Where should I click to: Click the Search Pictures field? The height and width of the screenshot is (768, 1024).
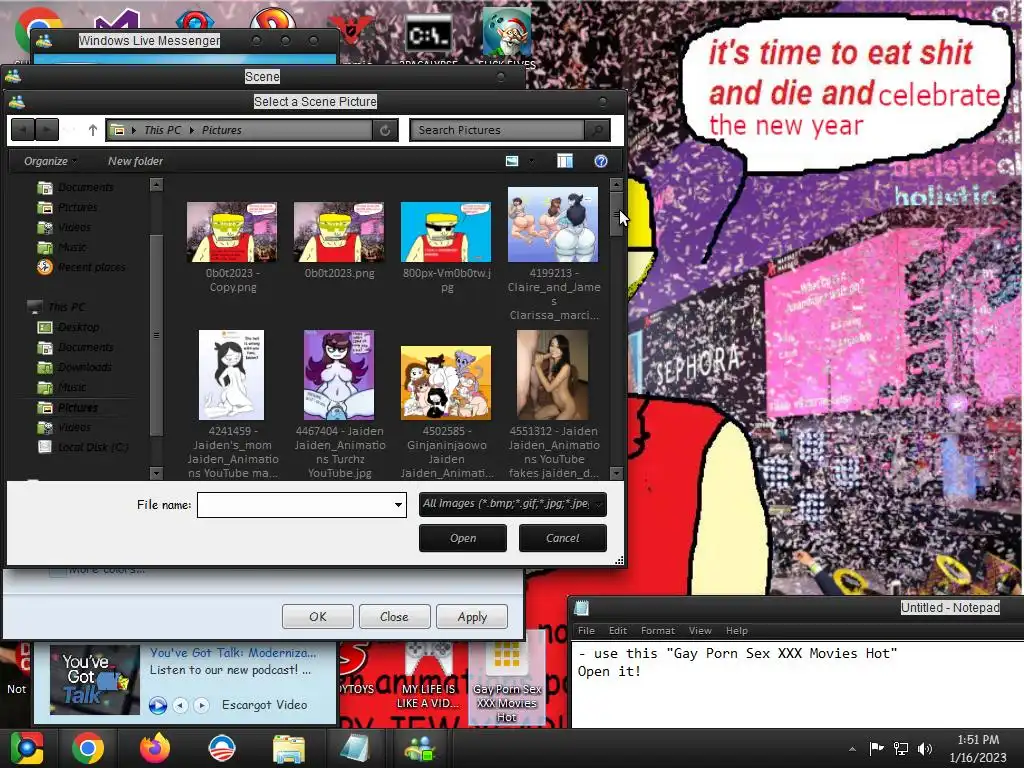pos(498,130)
